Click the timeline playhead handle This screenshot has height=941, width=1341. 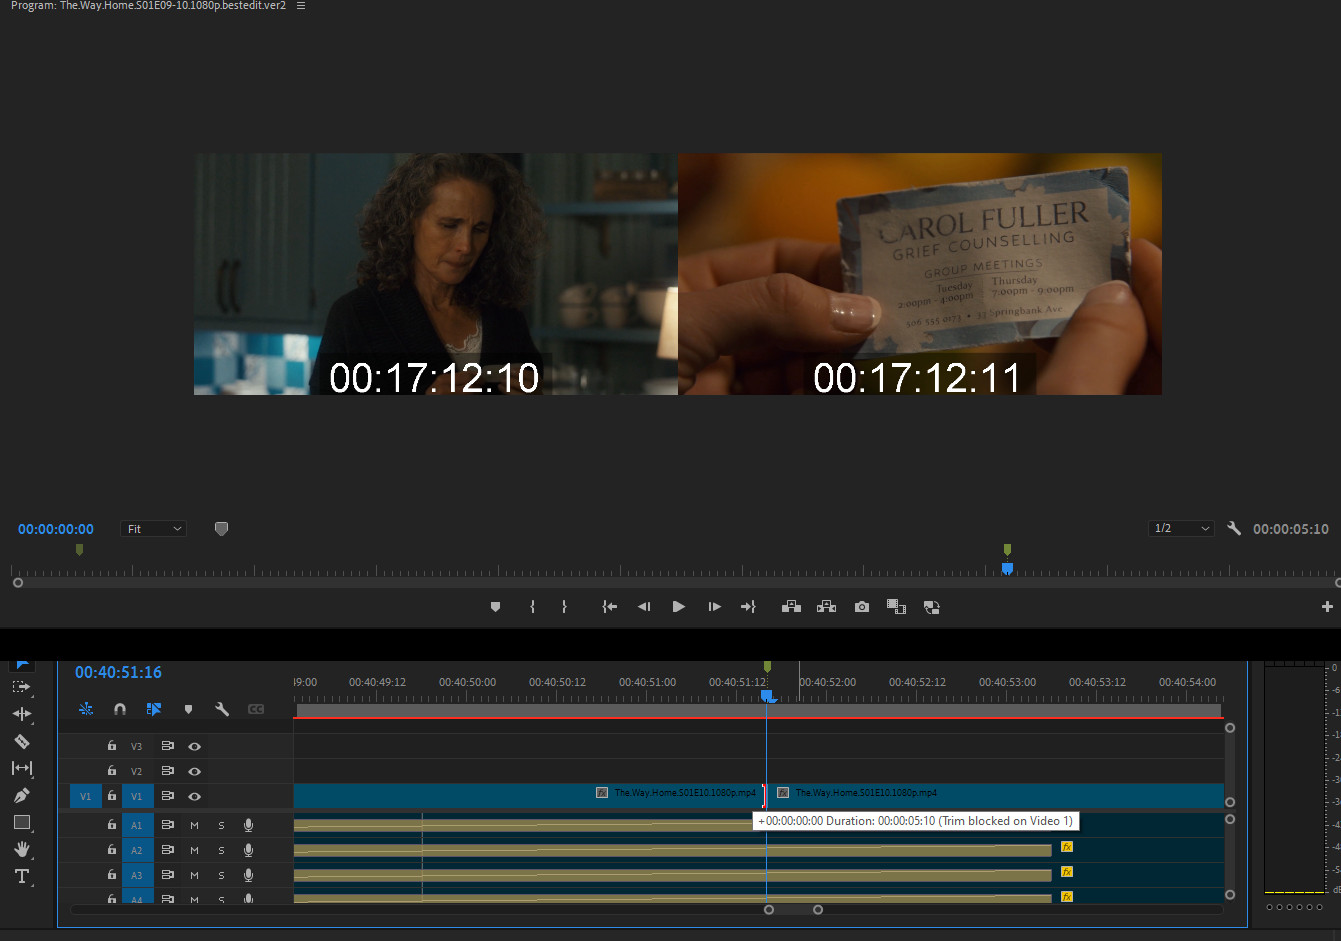767,695
